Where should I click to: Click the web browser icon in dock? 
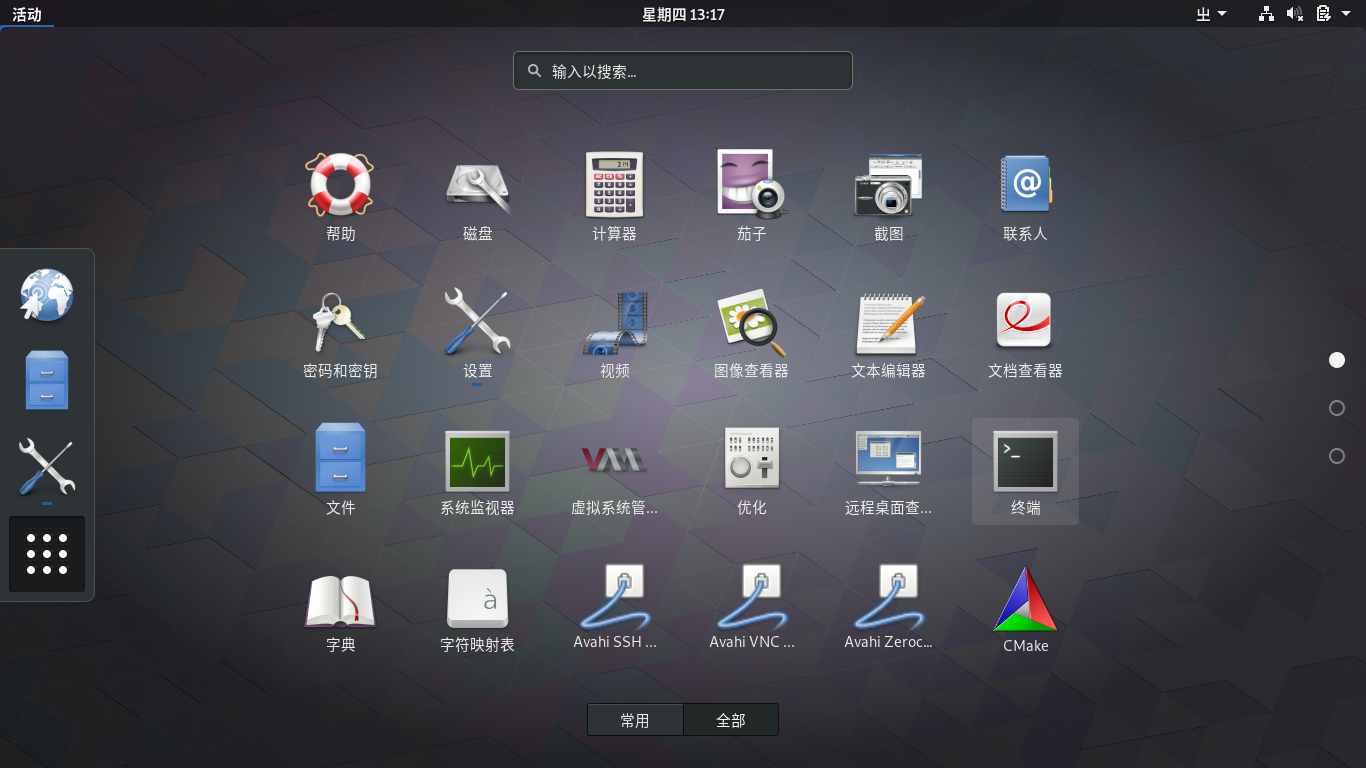coord(47,295)
